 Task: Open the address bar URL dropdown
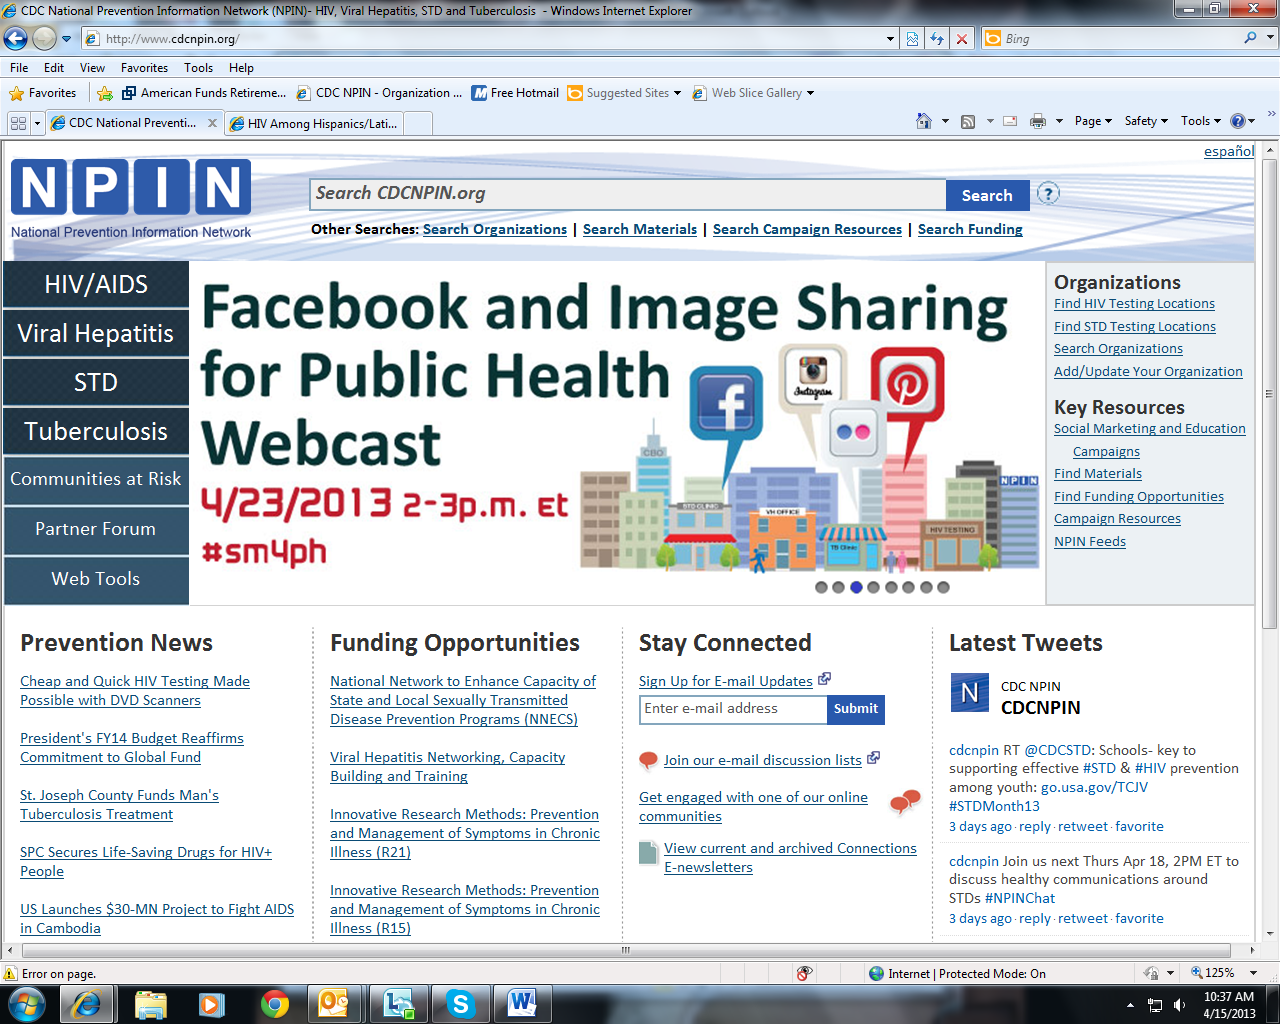890,39
